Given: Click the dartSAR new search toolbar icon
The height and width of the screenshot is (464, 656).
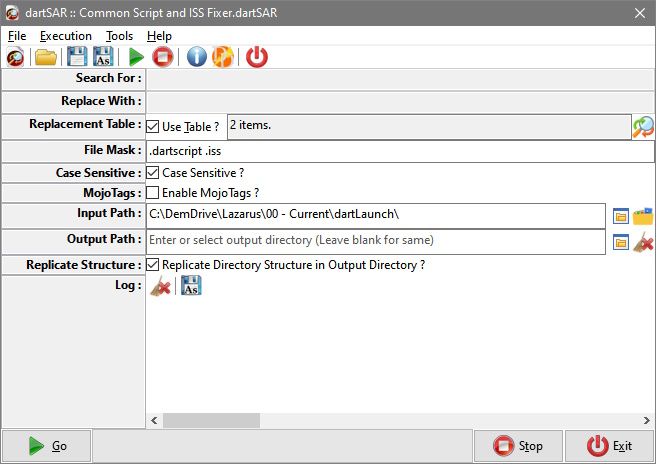Looking at the screenshot, I should (15, 57).
